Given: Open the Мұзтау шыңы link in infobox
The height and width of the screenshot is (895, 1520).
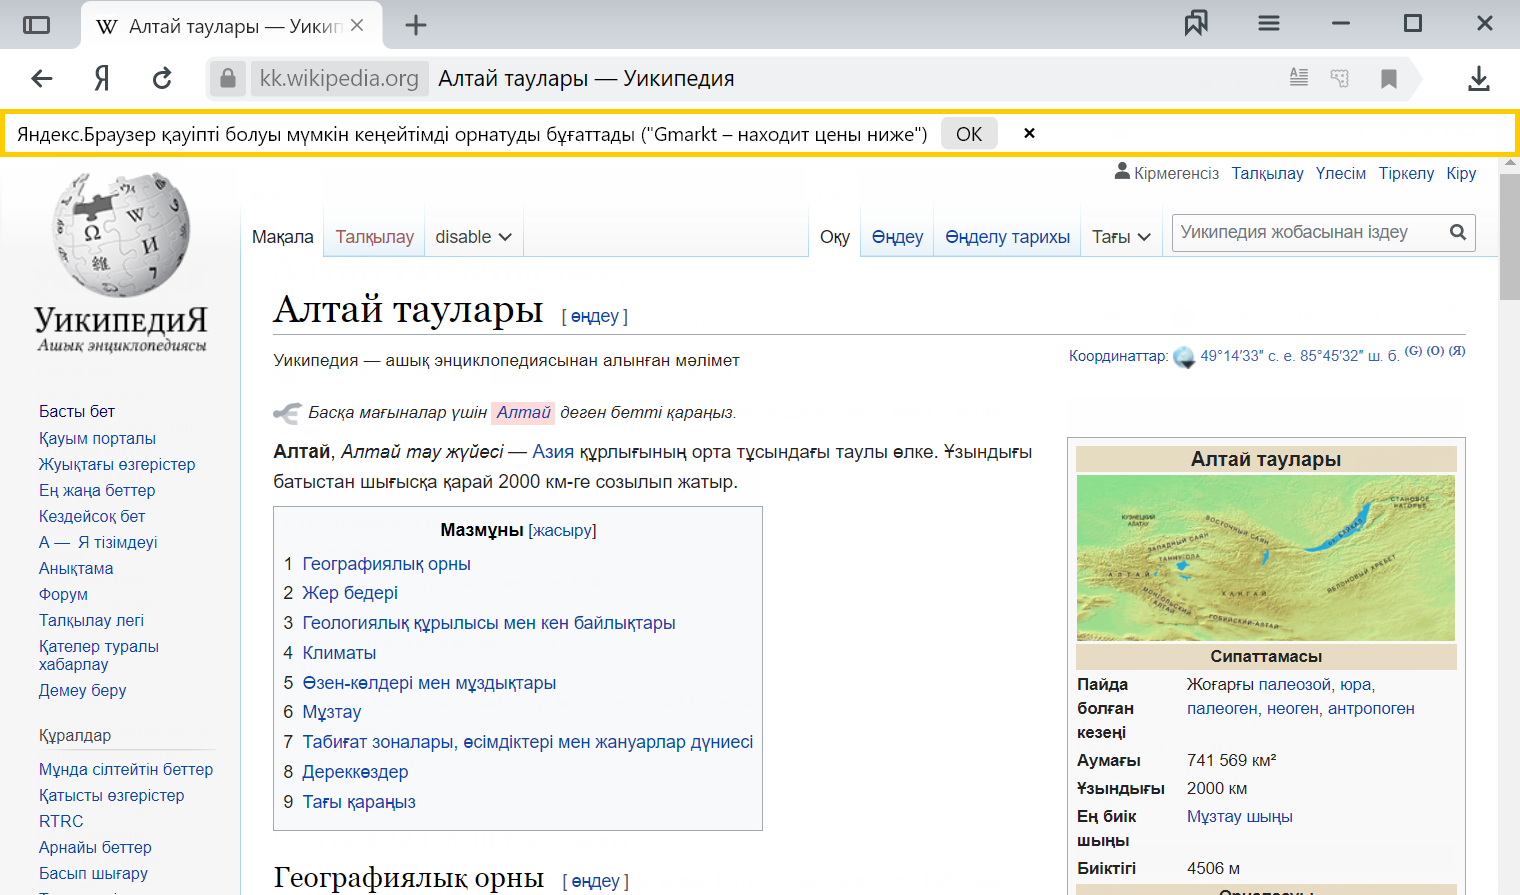Looking at the screenshot, I should click(x=1239, y=817).
